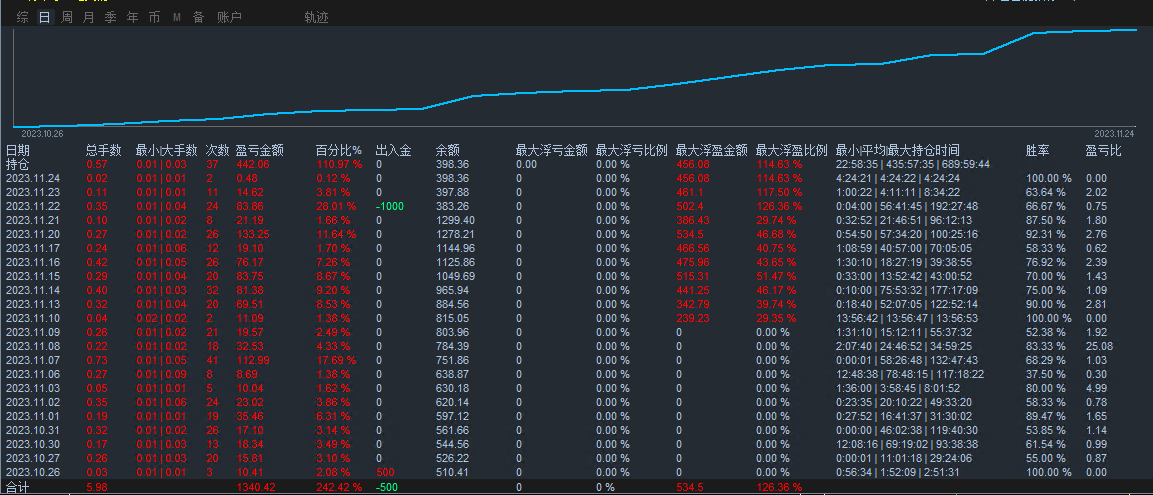Image resolution: width=1153 pixels, height=495 pixels.
Task: Click the 242.42 % total percentage
Action: 339,487
